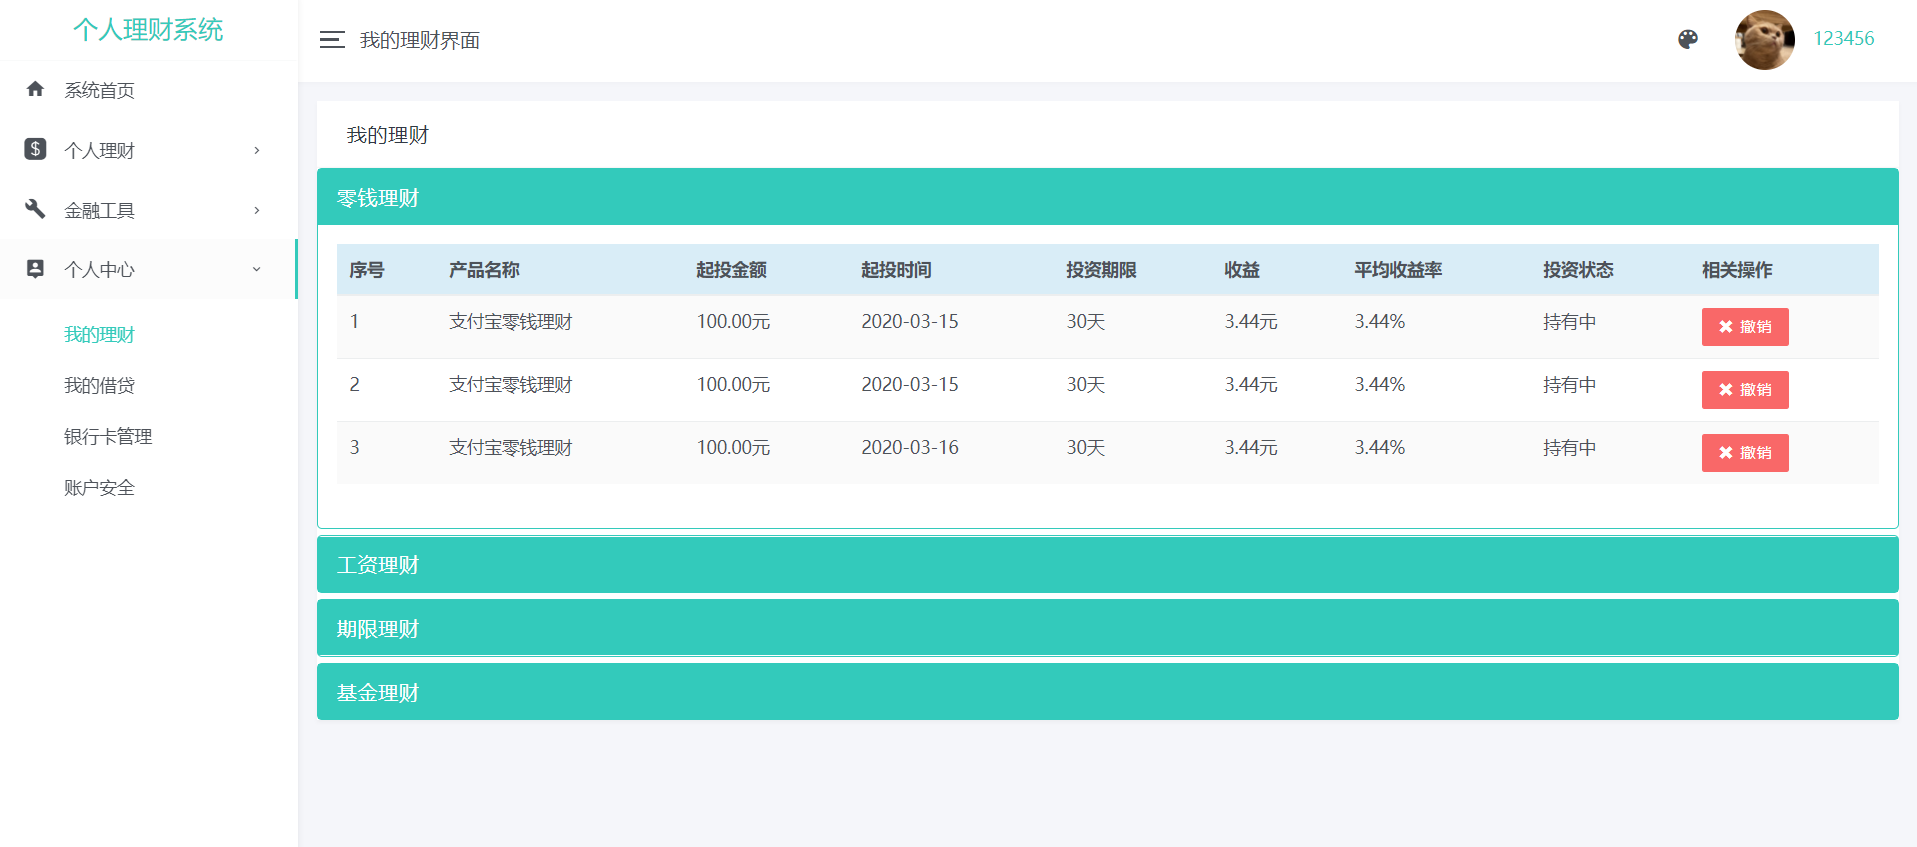
Task: Click the 收益 column header
Action: click(x=1242, y=270)
